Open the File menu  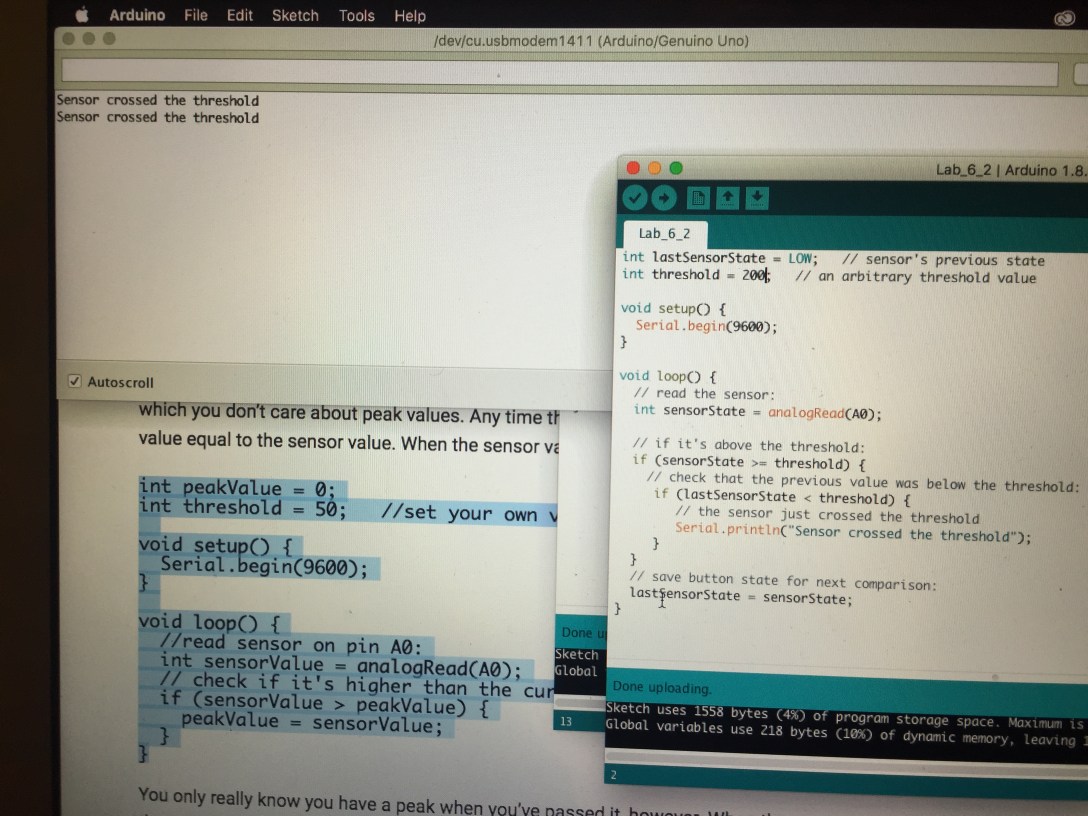click(196, 16)
